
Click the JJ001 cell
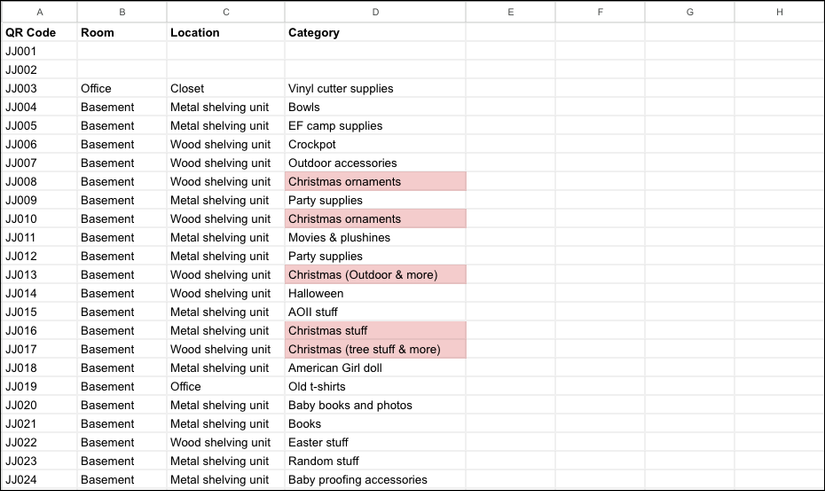click(39, 51)
